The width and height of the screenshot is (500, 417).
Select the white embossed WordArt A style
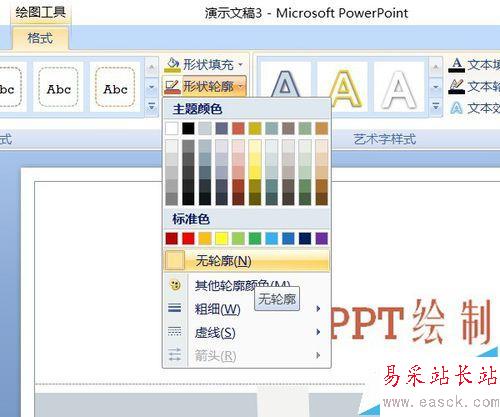click(399, 87)
